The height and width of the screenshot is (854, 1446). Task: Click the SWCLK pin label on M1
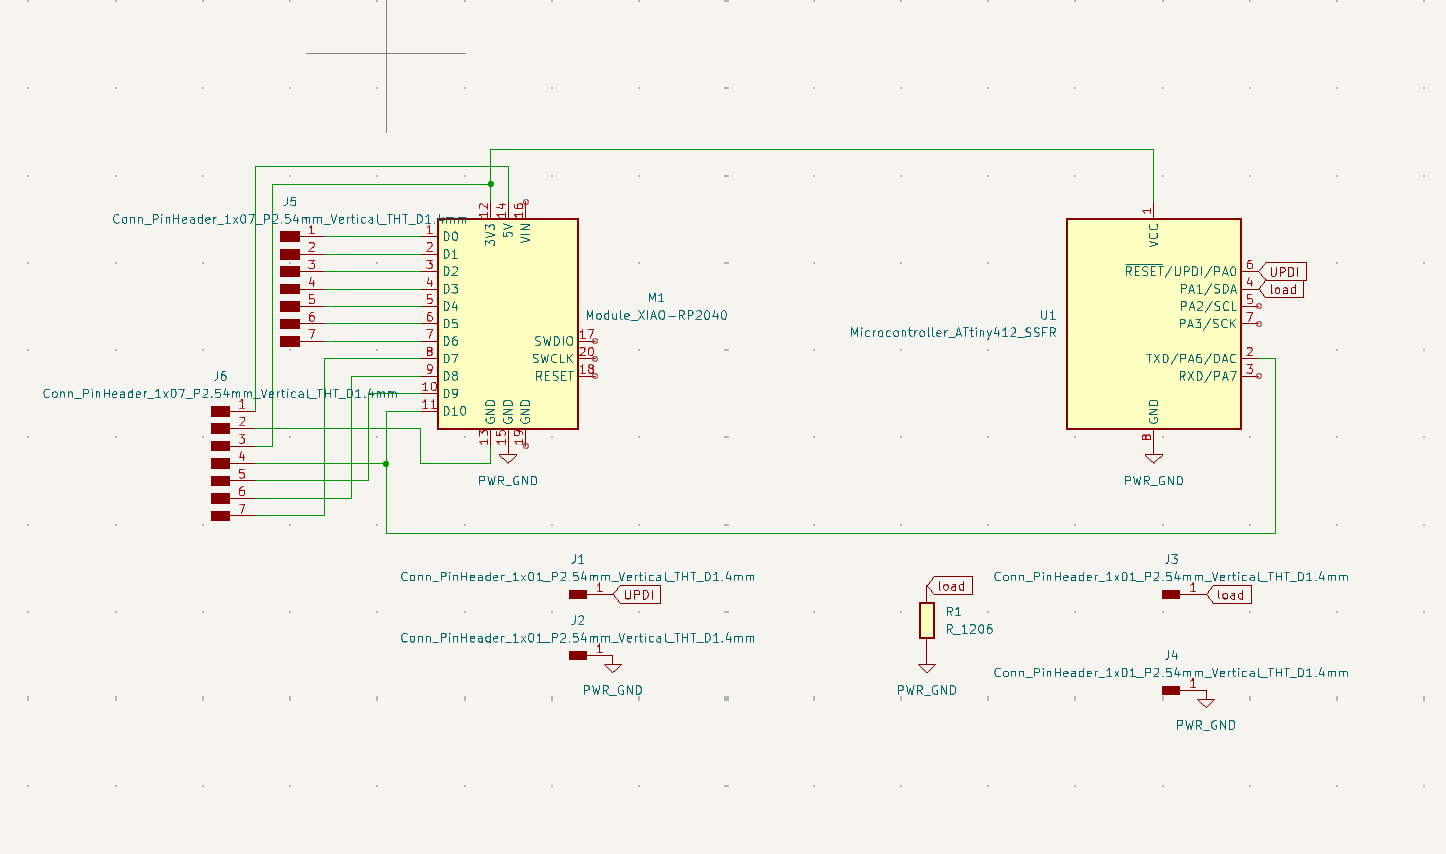553,359
